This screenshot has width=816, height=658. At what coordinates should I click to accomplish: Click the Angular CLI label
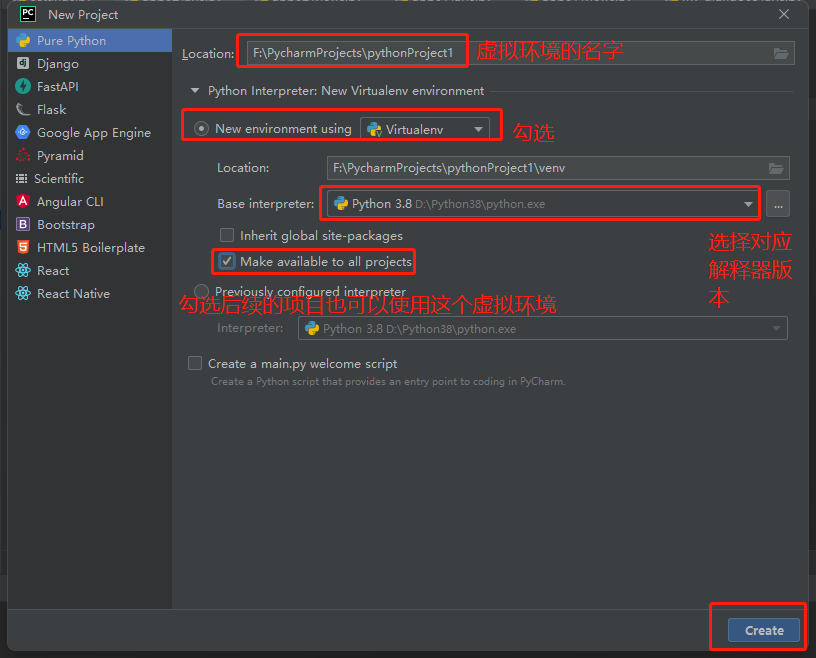click(x=70, y=201)
